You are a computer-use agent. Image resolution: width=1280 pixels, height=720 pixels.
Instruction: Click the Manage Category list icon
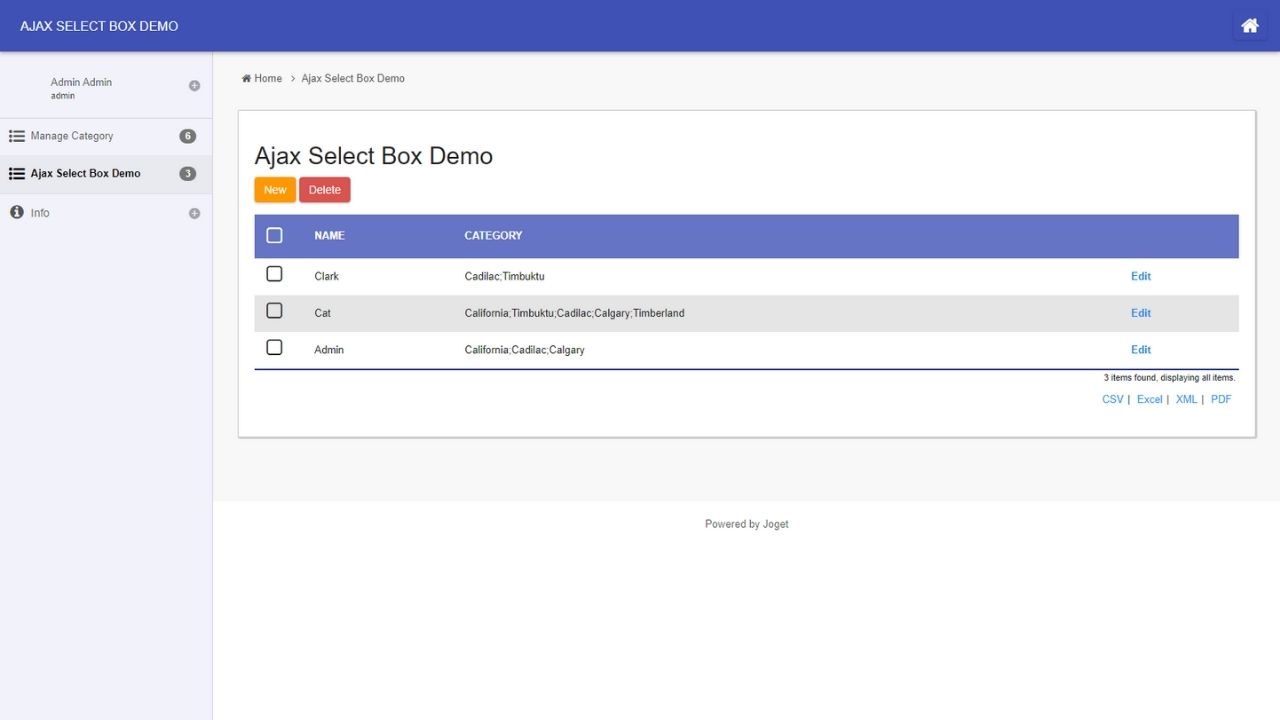[x=17, y=136]
